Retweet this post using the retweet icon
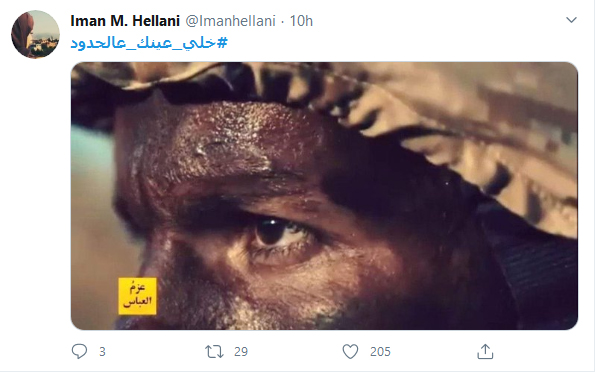 click(x=214, y=352)
